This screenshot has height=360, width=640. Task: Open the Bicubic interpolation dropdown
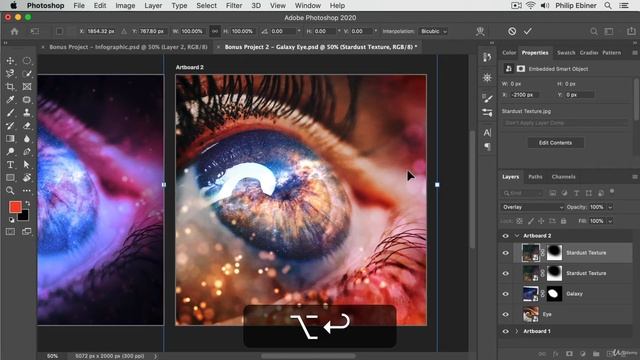point(433,31)
